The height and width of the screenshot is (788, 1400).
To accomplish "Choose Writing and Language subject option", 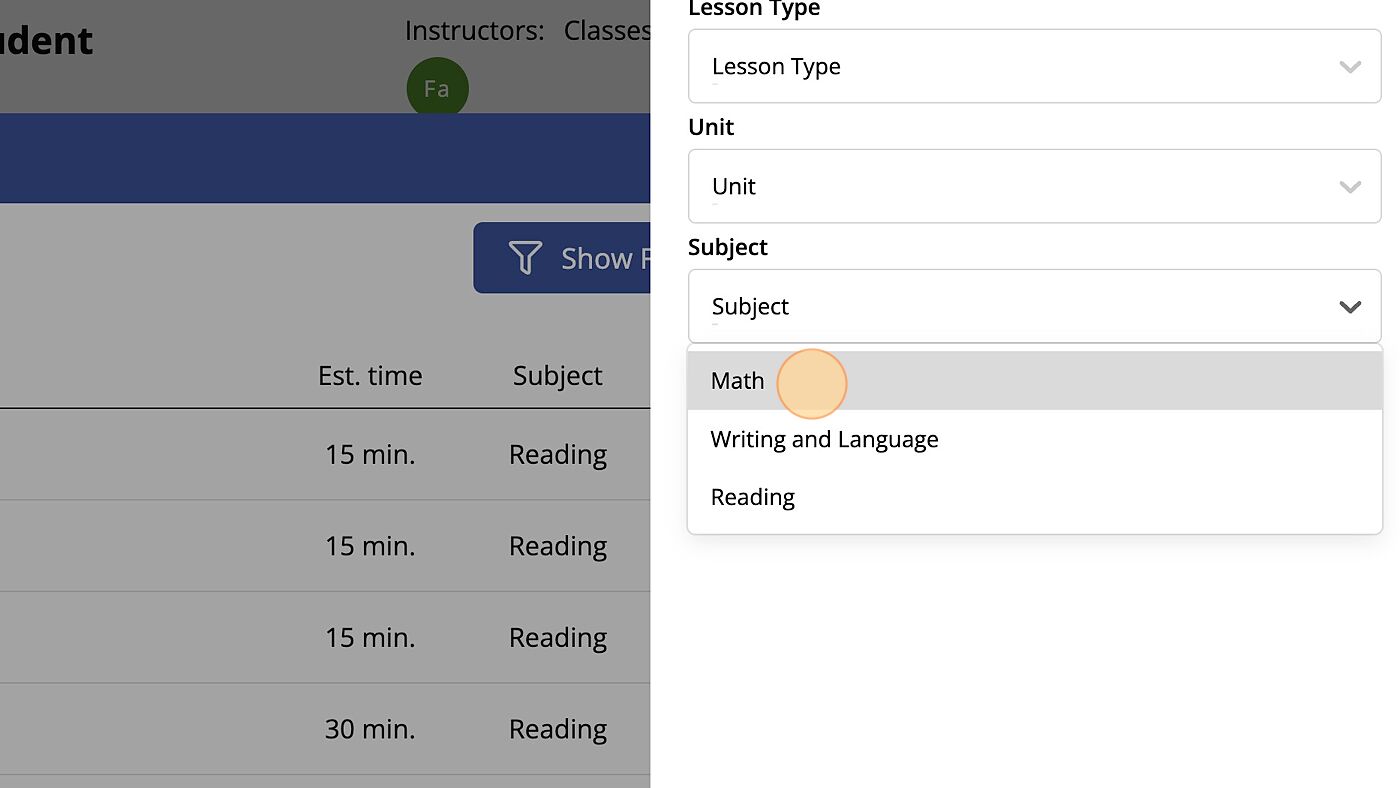I will [x=824, y=439].
